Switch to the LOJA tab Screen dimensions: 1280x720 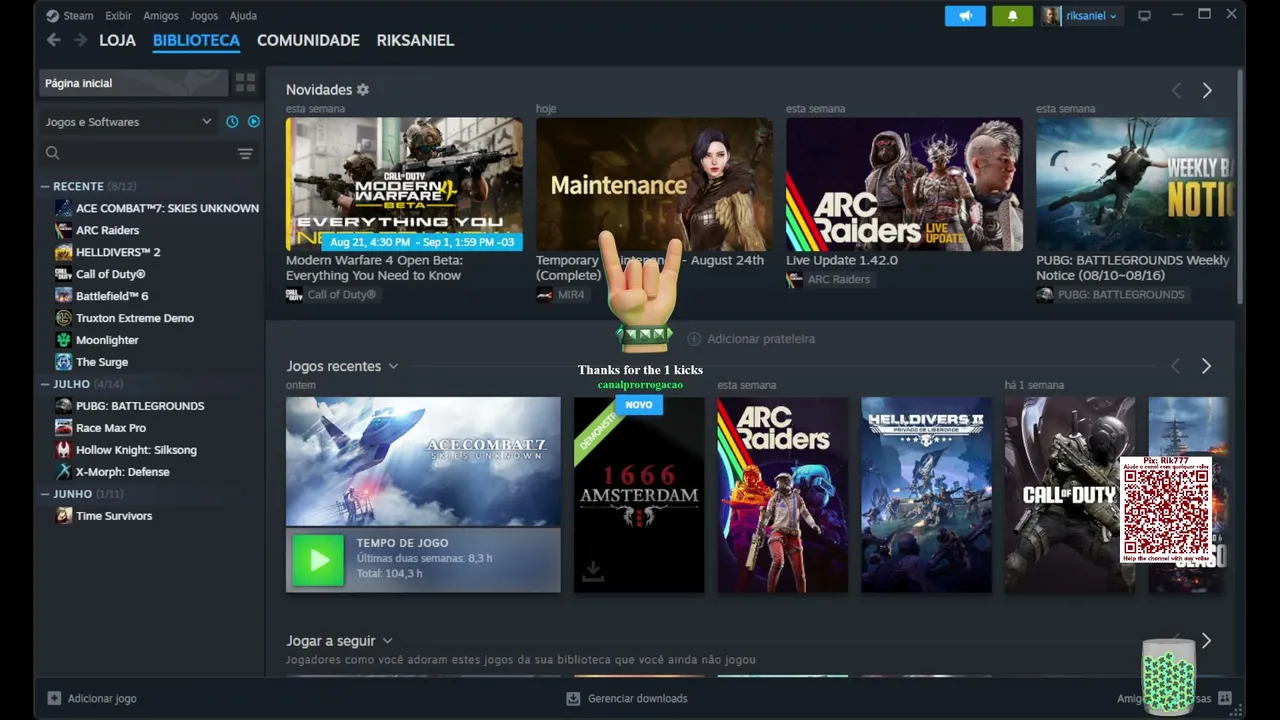(x=117, y=40)
